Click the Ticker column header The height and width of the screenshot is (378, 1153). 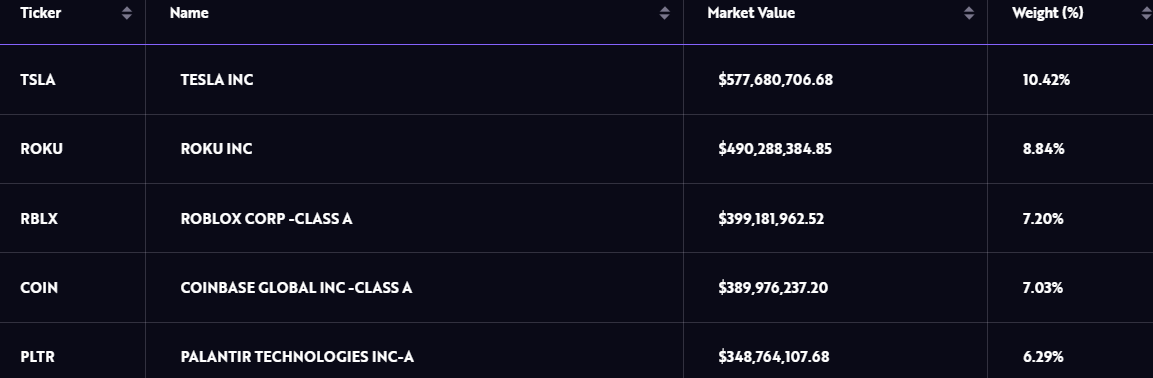click(40, 13)
